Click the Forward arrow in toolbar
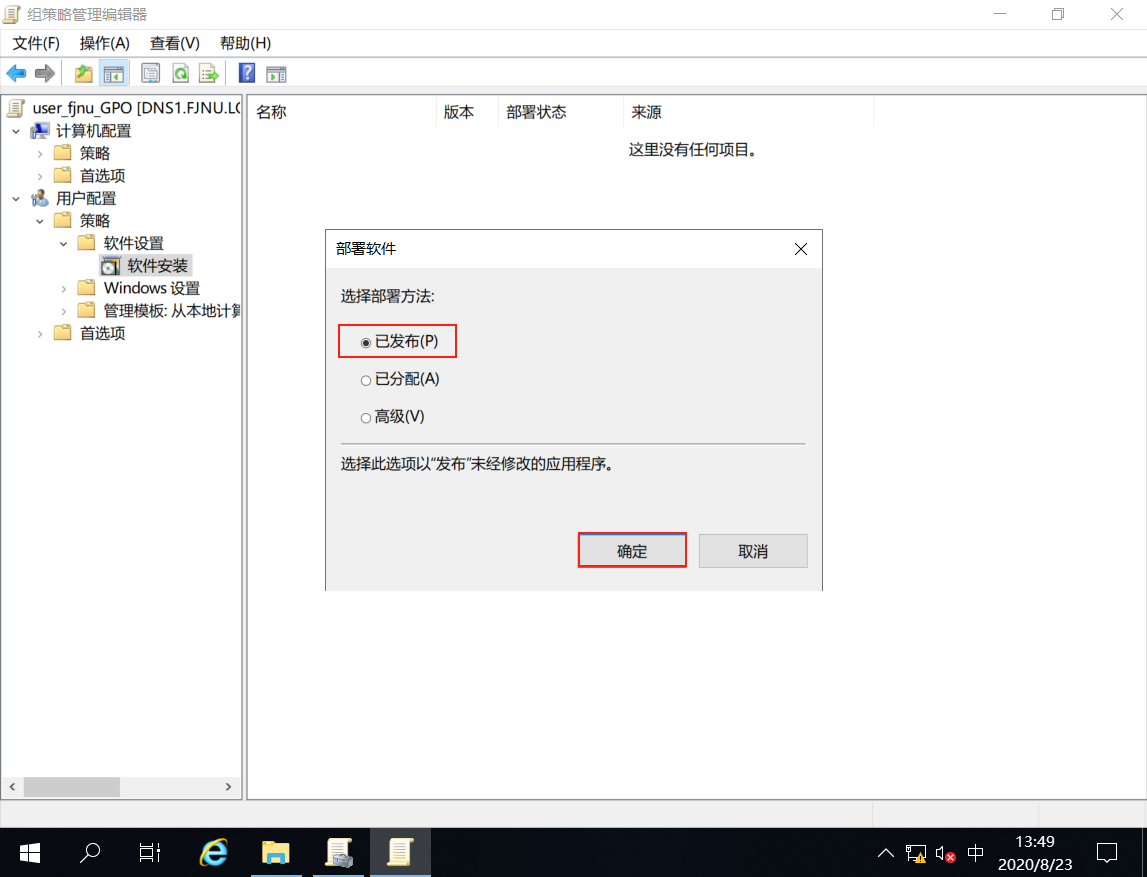1147x877 pixels. click(x=45, y=73)
